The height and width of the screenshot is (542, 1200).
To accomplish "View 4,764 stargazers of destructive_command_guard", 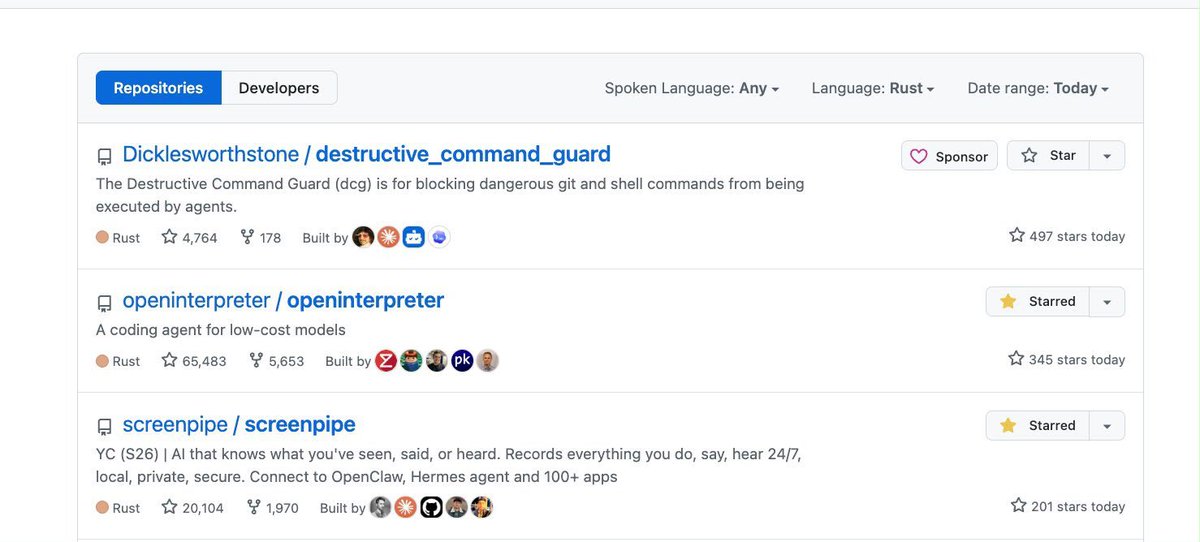I will [x=189, y=238].
